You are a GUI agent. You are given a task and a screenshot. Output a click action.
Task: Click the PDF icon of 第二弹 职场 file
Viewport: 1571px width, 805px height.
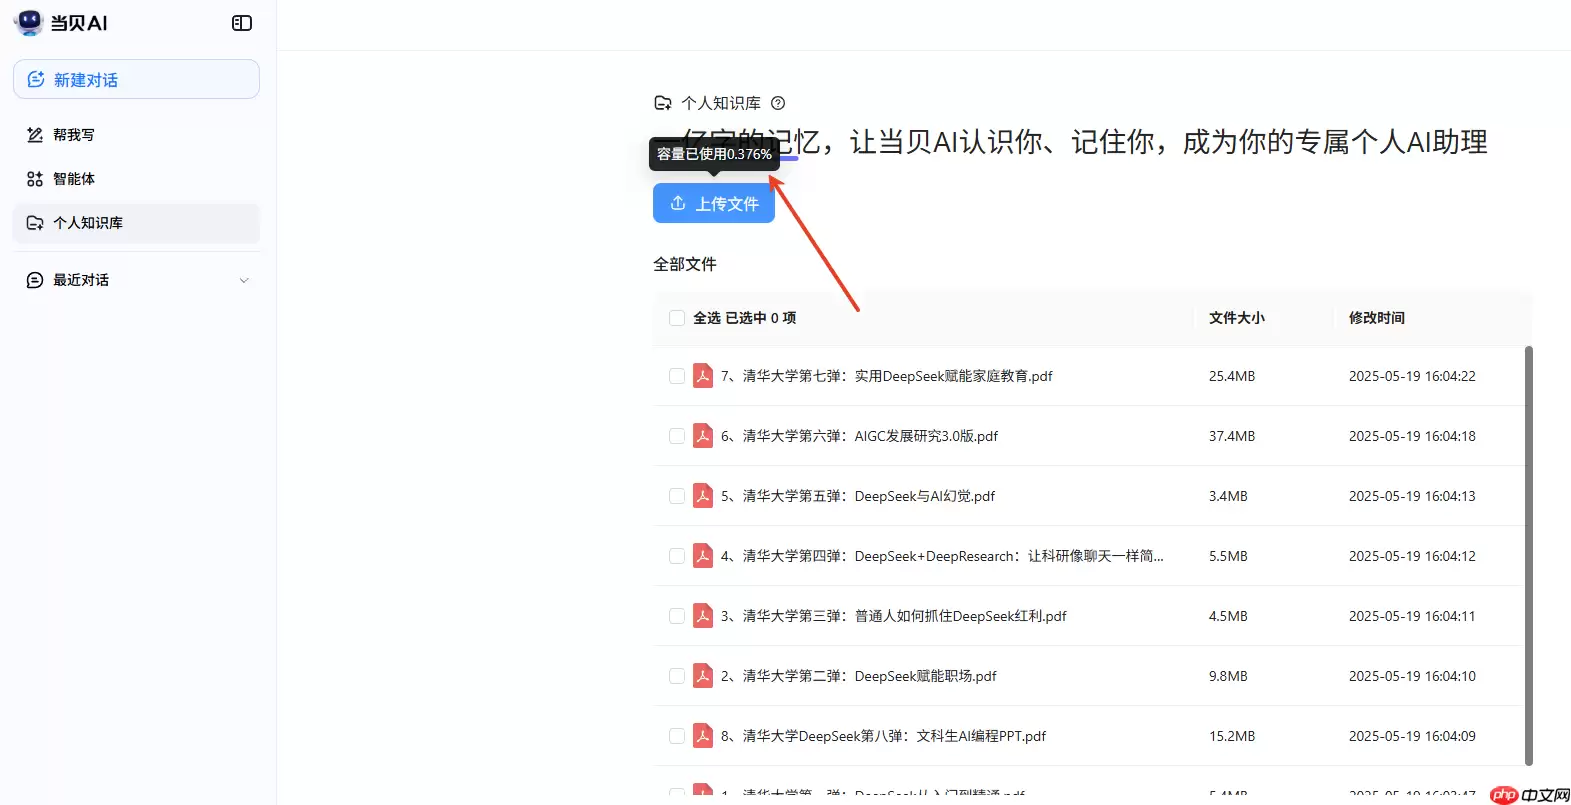click(x=703, y=676)
